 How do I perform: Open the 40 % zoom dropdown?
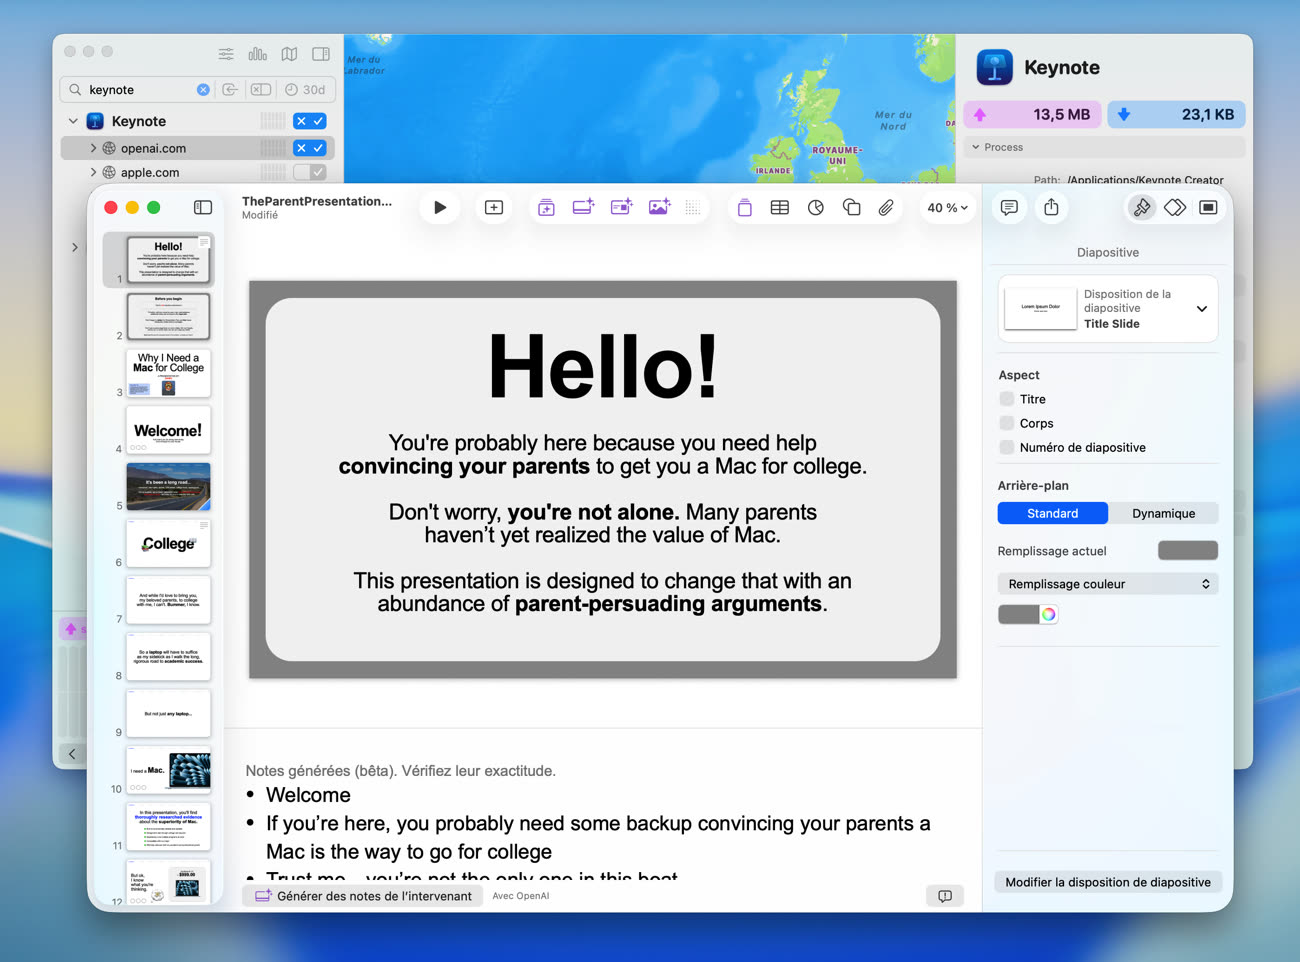pyautogui.click(x=947, y=208)
